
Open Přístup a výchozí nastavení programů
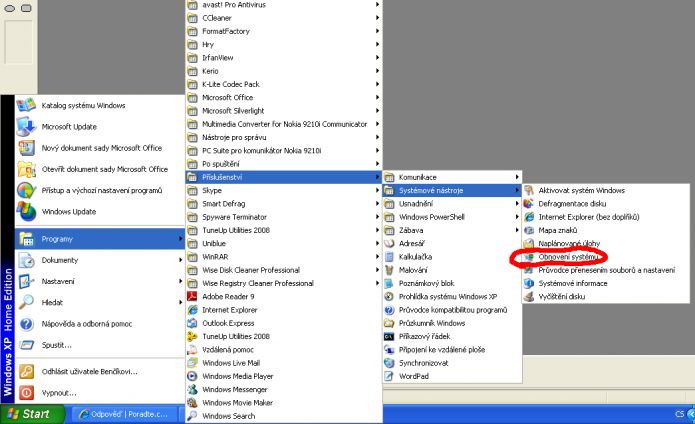pyautogui.click(x=100, y=190)
